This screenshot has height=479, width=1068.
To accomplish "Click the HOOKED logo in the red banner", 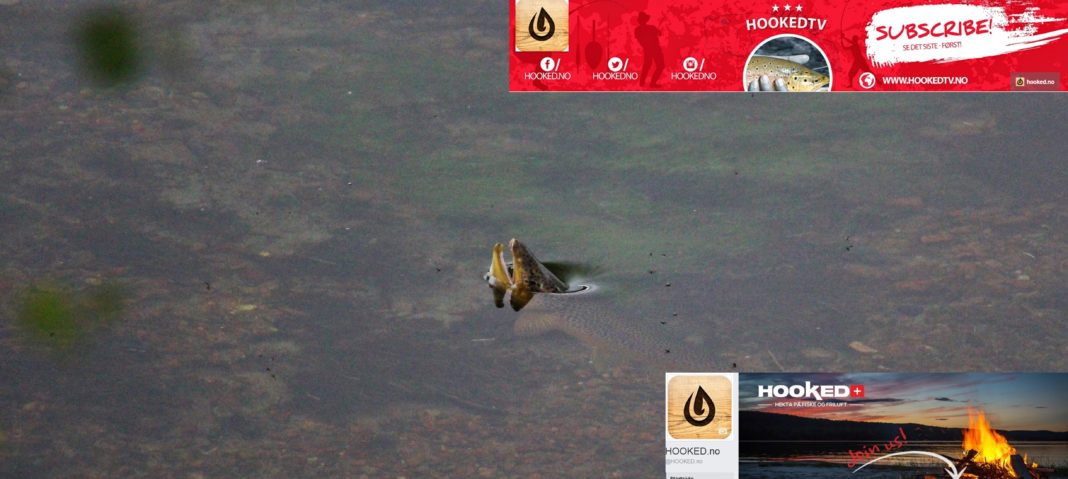I will (x=541, y=25).
